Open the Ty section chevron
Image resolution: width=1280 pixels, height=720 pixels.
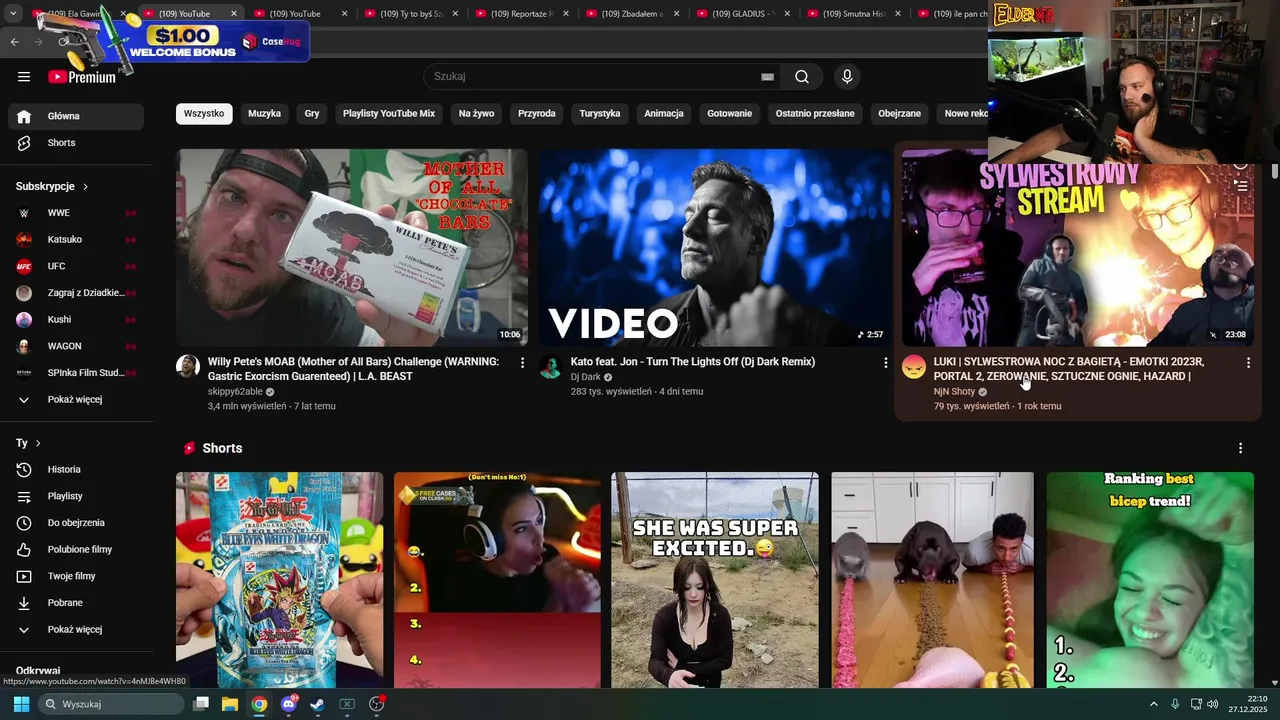[x=38, y=443]
